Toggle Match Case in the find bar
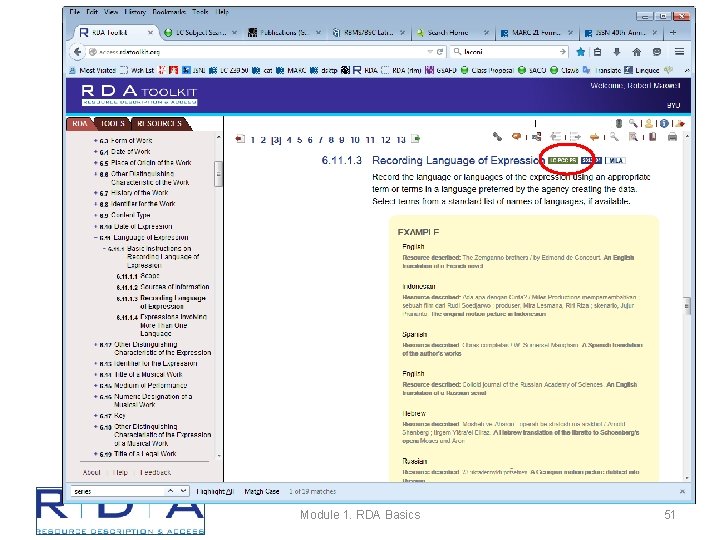The height and width of the screenshot is (540, 720). 262,491
